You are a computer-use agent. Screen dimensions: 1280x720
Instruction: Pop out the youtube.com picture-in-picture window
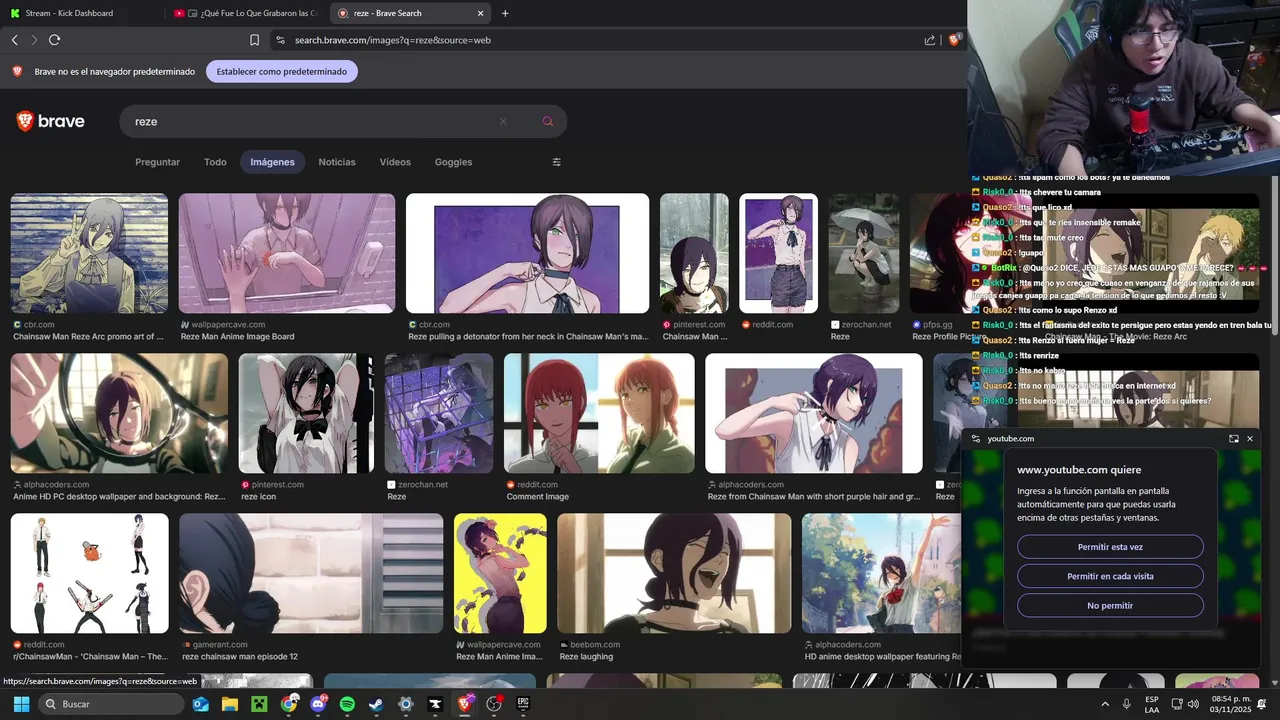click(1234, 438)
